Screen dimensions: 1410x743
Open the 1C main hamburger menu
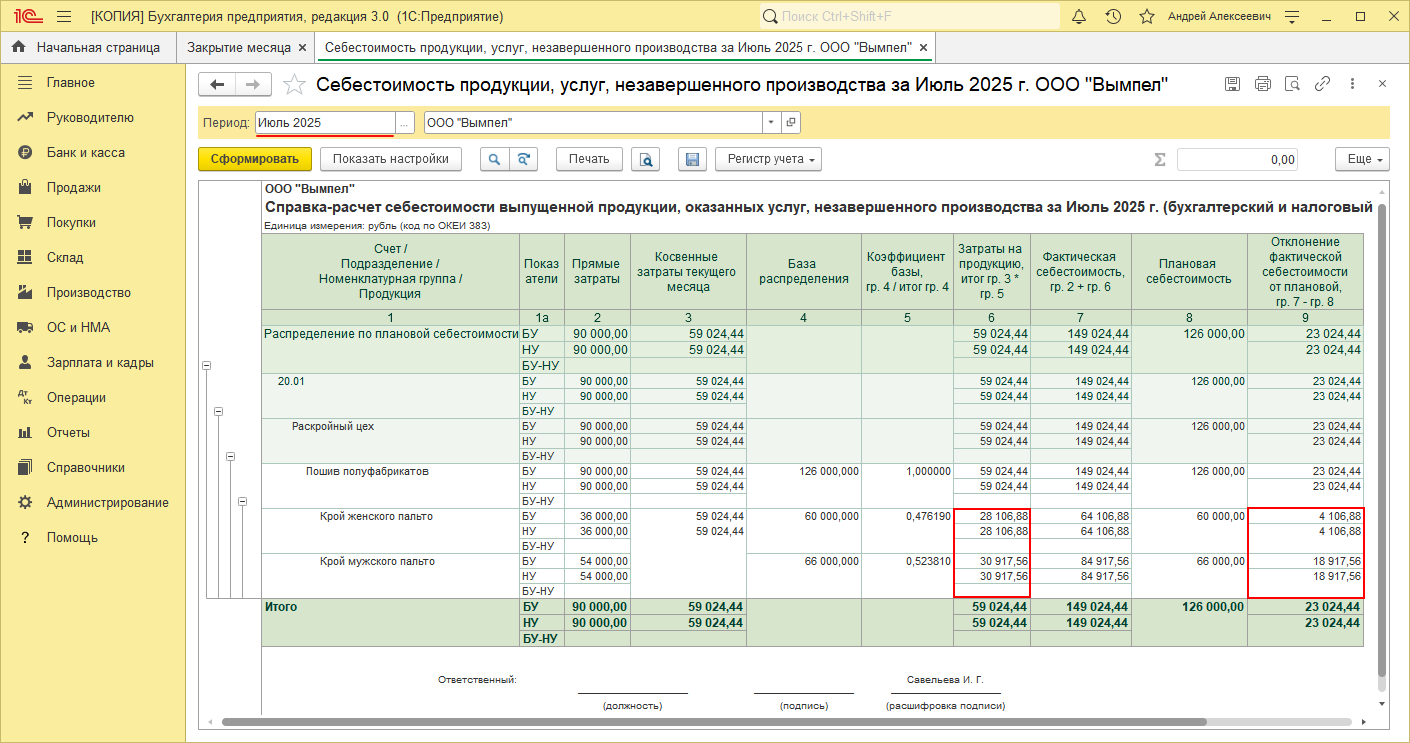point(64,17)
